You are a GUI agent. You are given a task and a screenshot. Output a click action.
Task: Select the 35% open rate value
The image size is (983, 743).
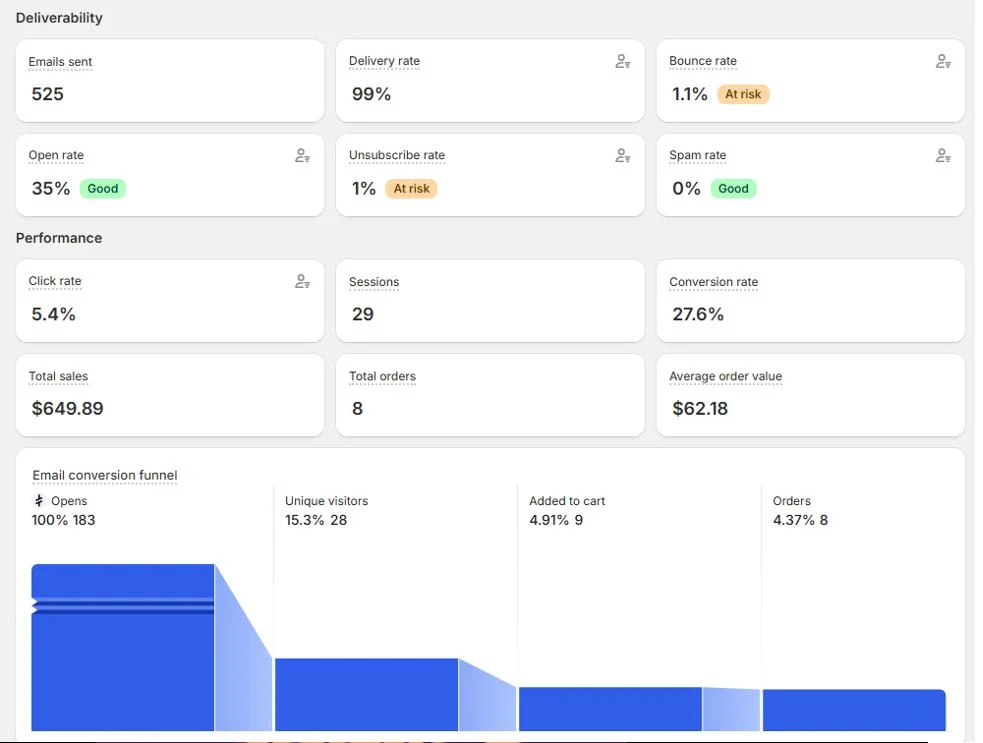51,188
